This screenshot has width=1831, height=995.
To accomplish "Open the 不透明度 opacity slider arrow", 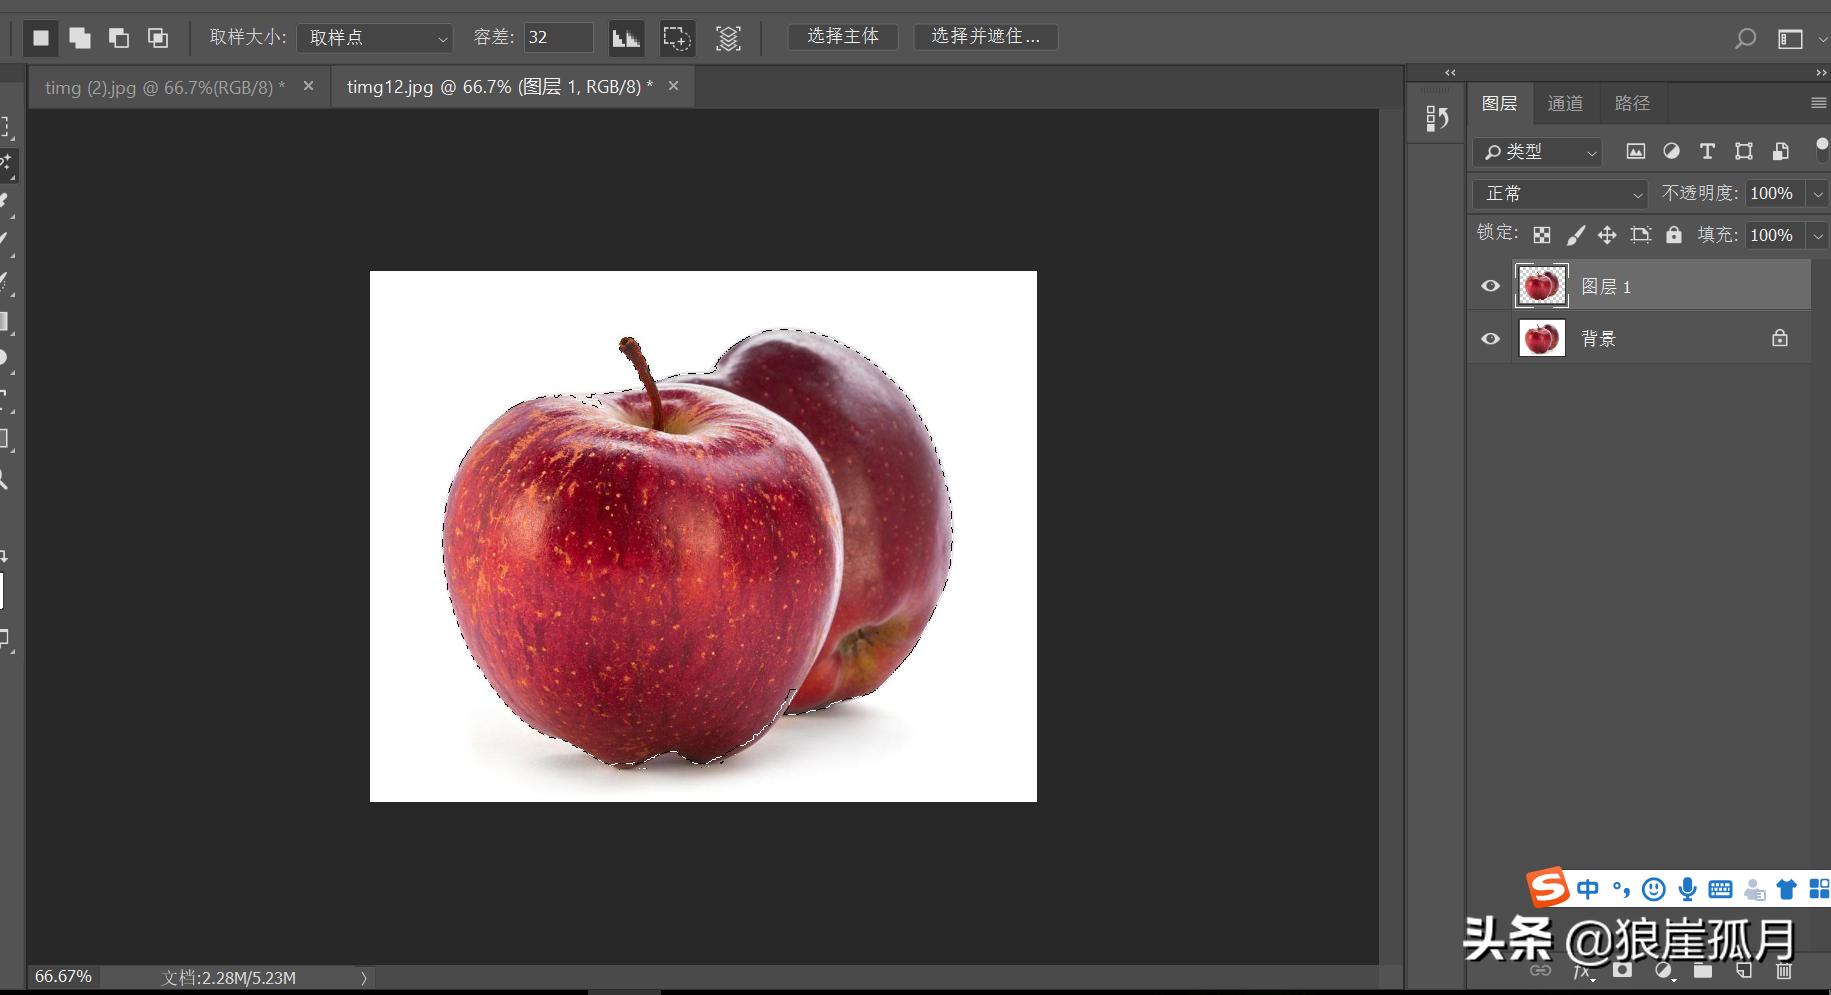I will click(1817, 193).
